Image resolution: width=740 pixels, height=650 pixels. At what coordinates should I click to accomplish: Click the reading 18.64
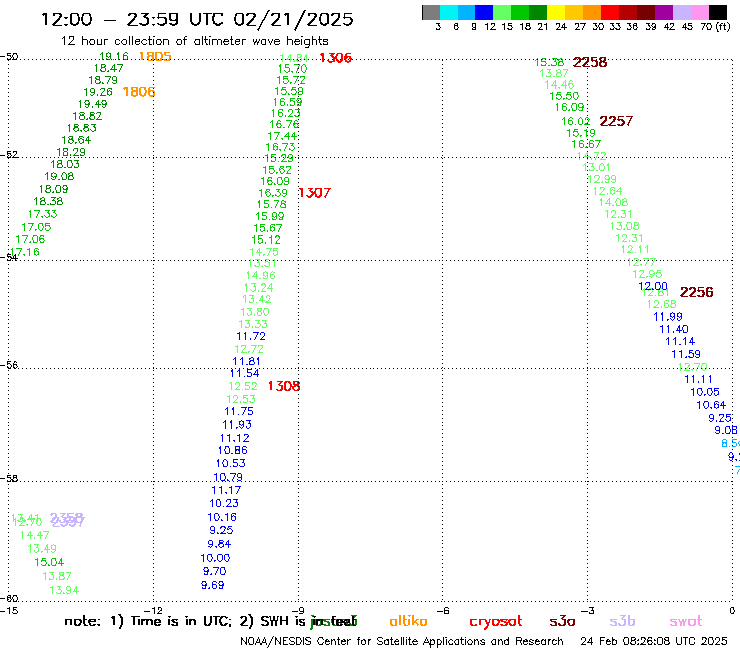click(76, 140)
